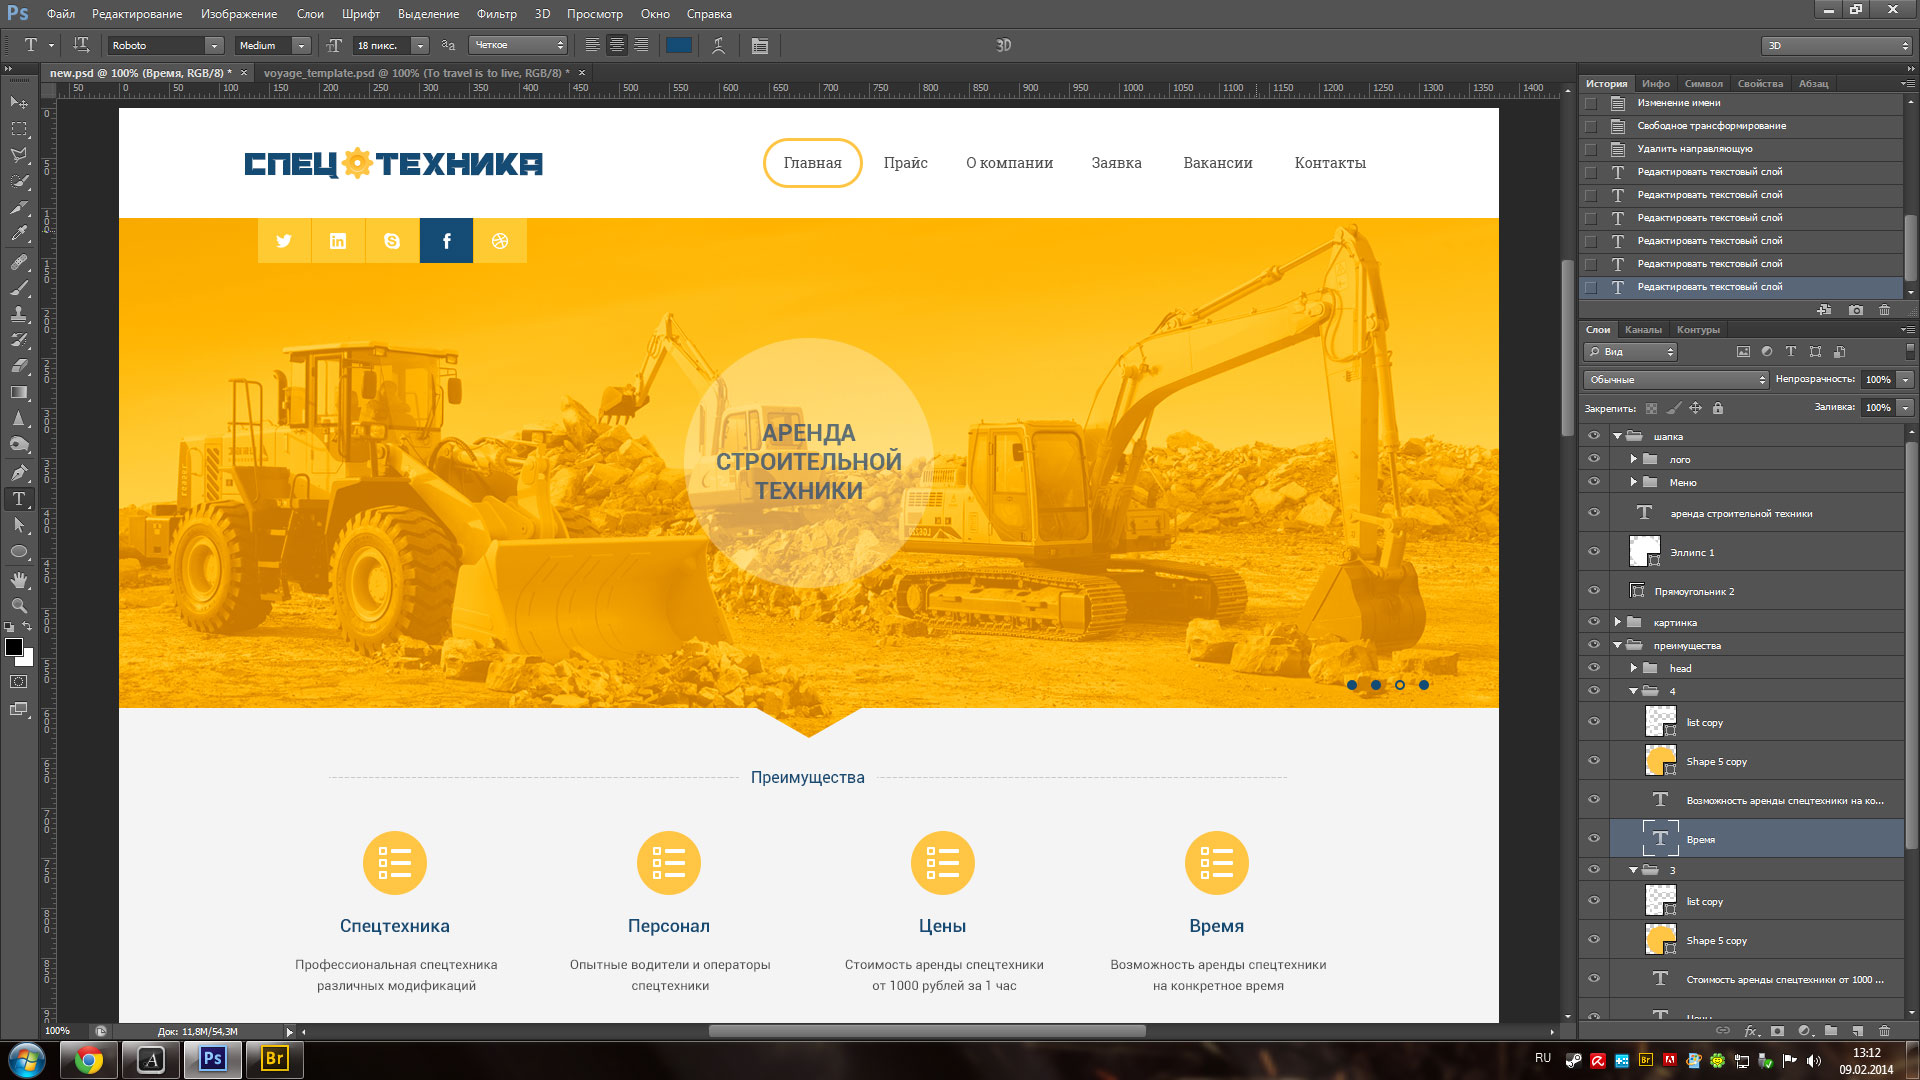Select history state Удалить направляющую
1920x1080 pixels.
1741,149
